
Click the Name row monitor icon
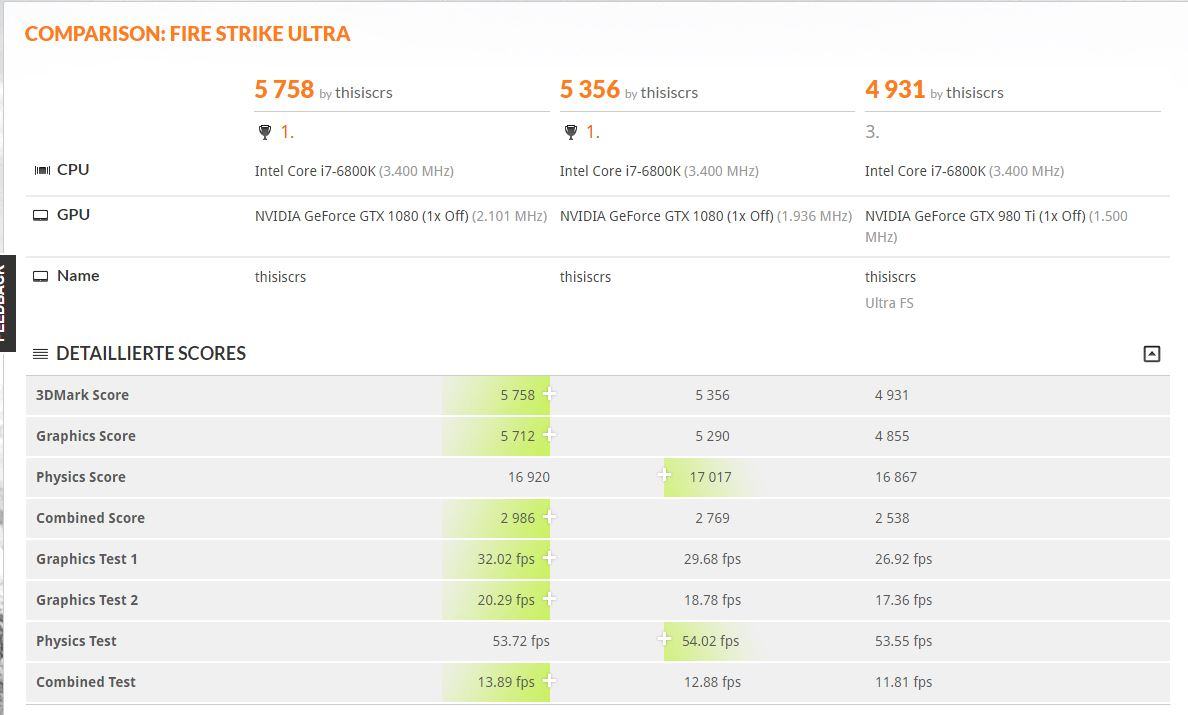coord(41,276)
